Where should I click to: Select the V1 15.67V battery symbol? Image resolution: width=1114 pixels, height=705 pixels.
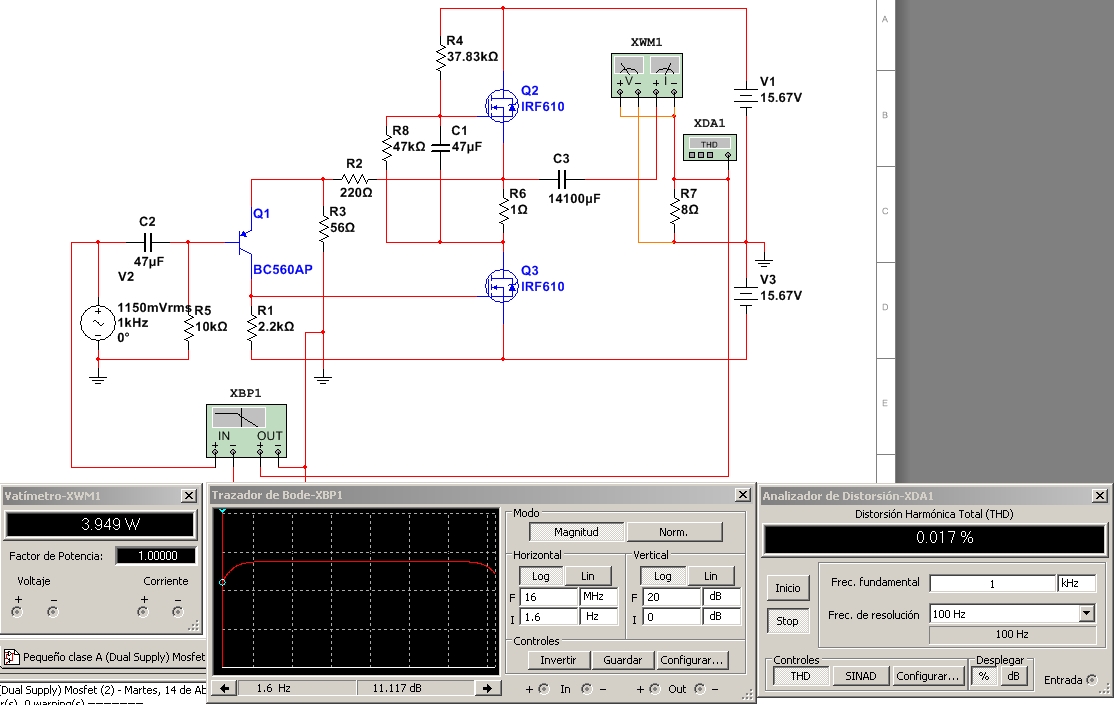pos(745,98)
